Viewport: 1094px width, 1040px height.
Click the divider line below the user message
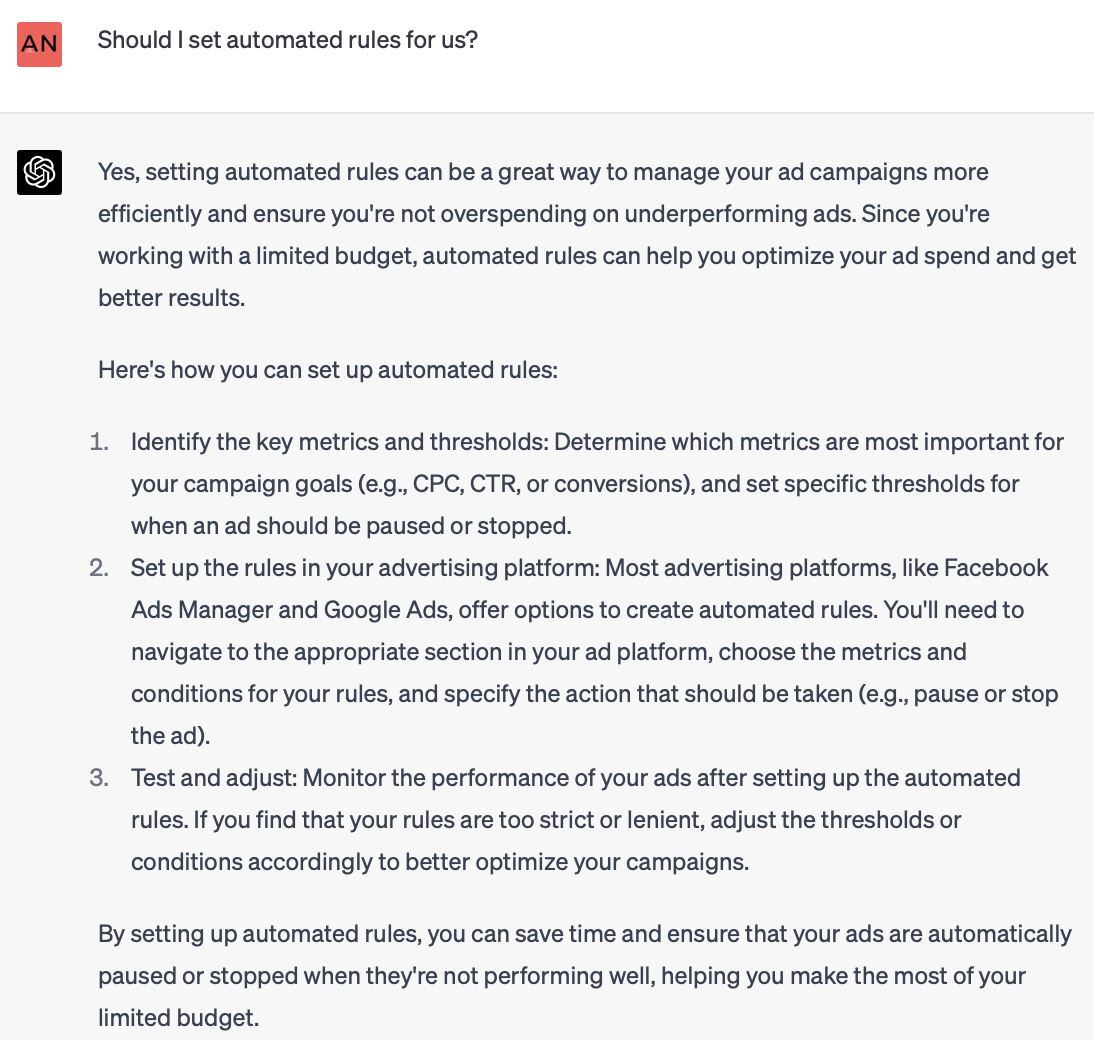click(x=547, y=112)
